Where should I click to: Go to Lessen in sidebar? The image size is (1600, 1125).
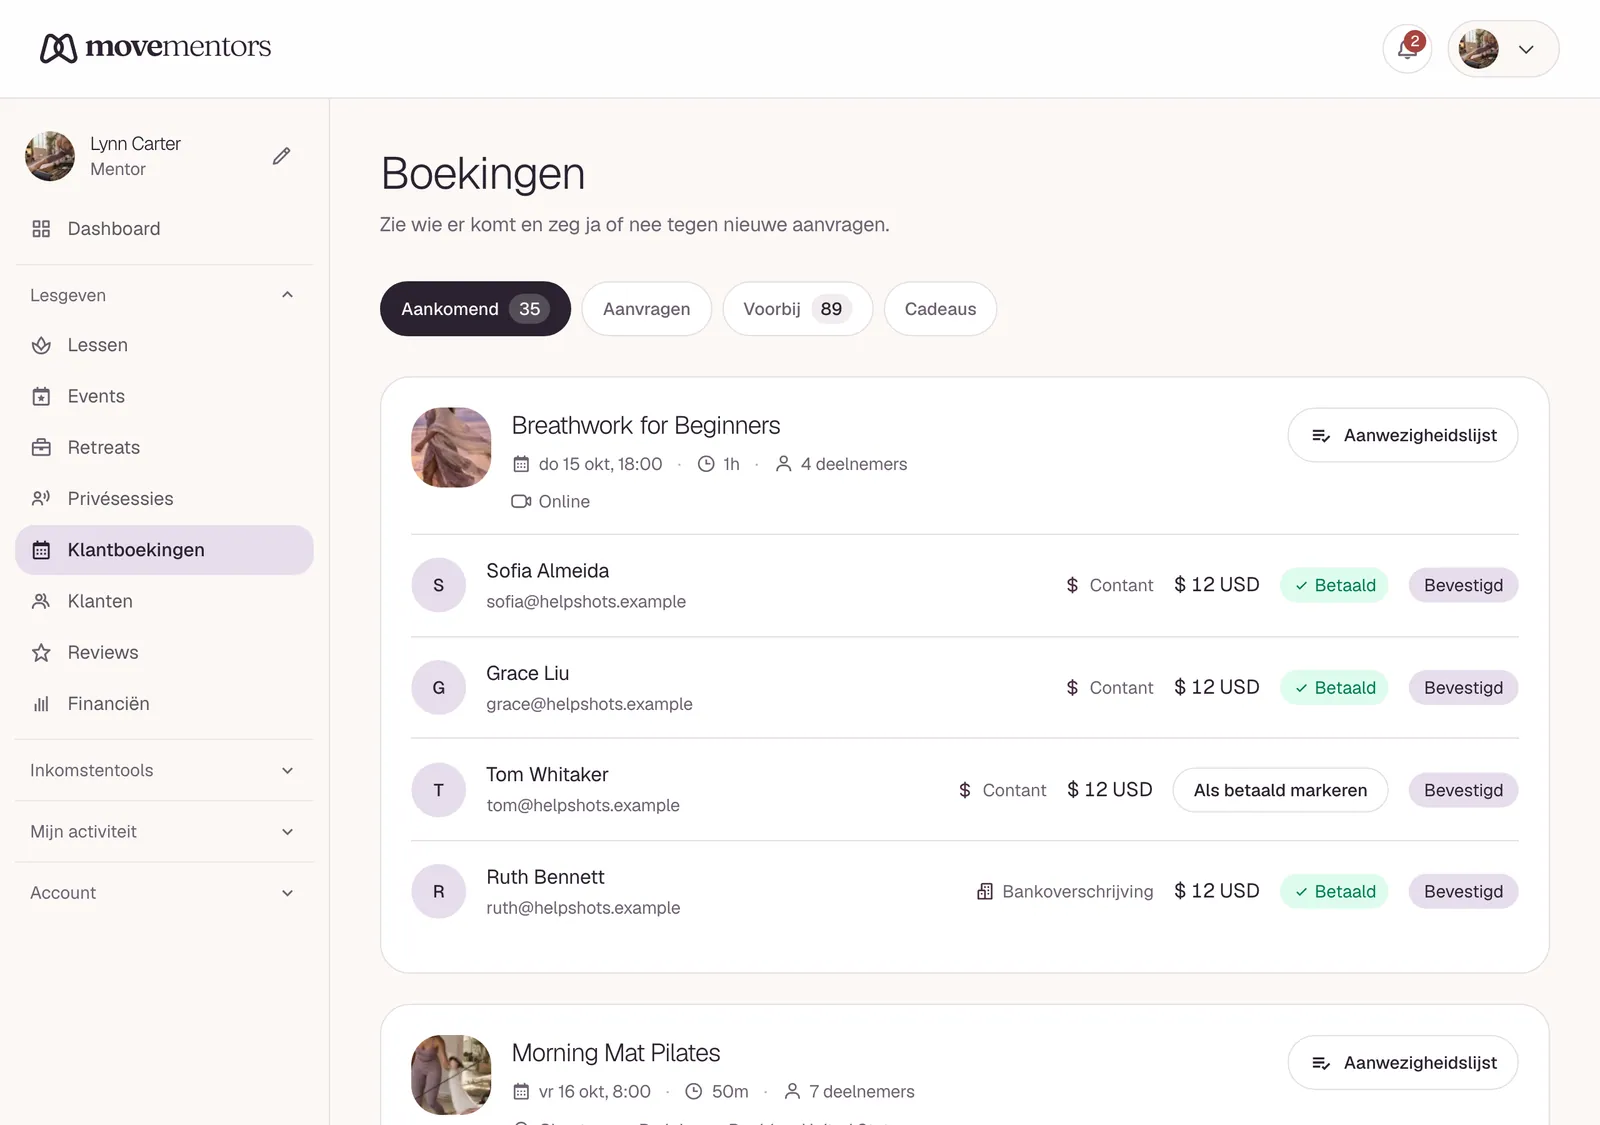click(x=164, y=345)
